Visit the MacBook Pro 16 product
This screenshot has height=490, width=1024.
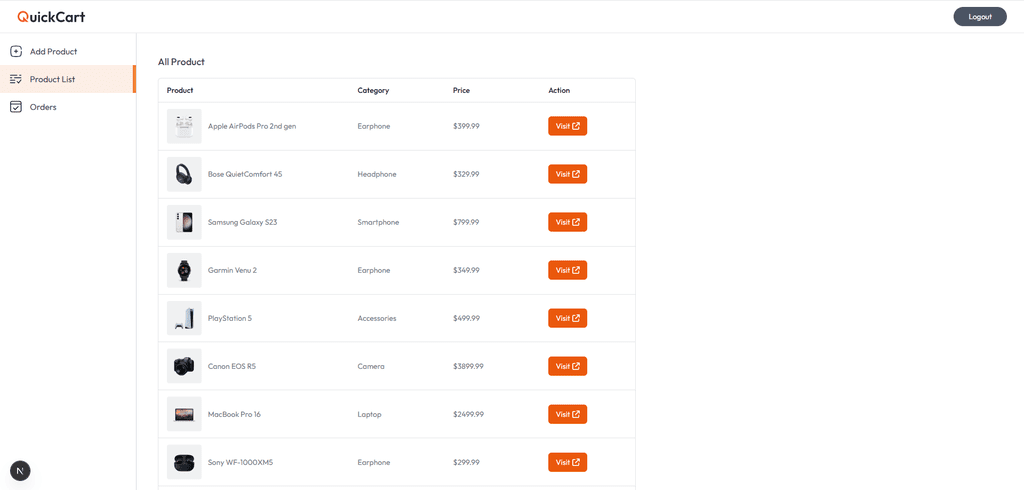pyautogui.click(x=568, y=414)
